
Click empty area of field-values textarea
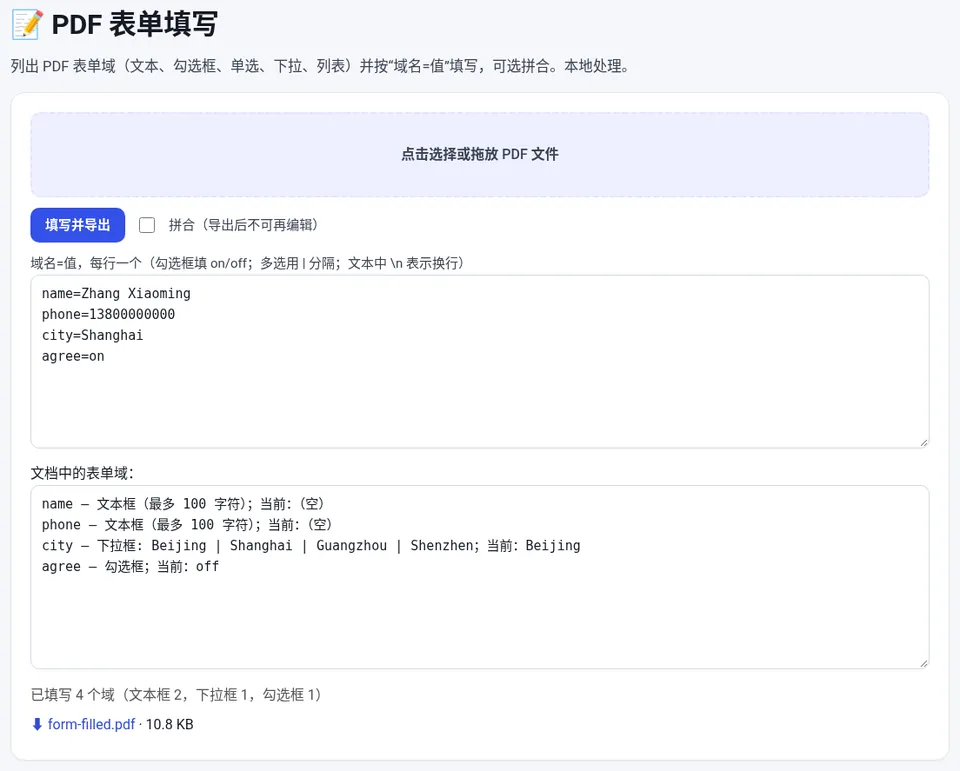[x=479, y=404]
